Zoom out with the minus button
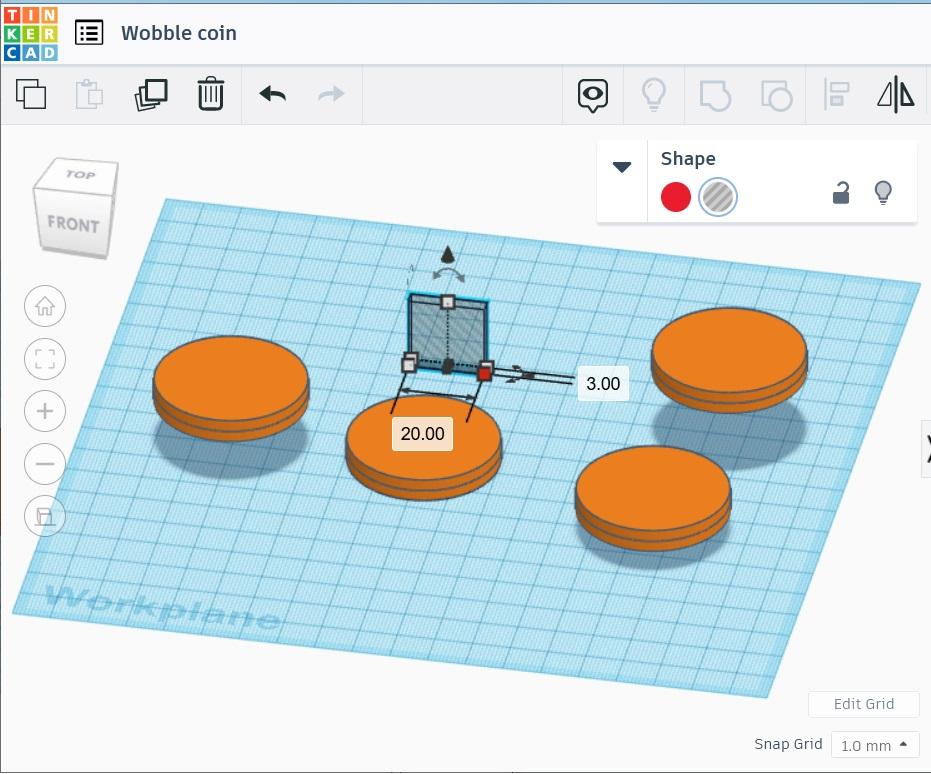Viewport: 931px width, 774px height. [45, 464]
